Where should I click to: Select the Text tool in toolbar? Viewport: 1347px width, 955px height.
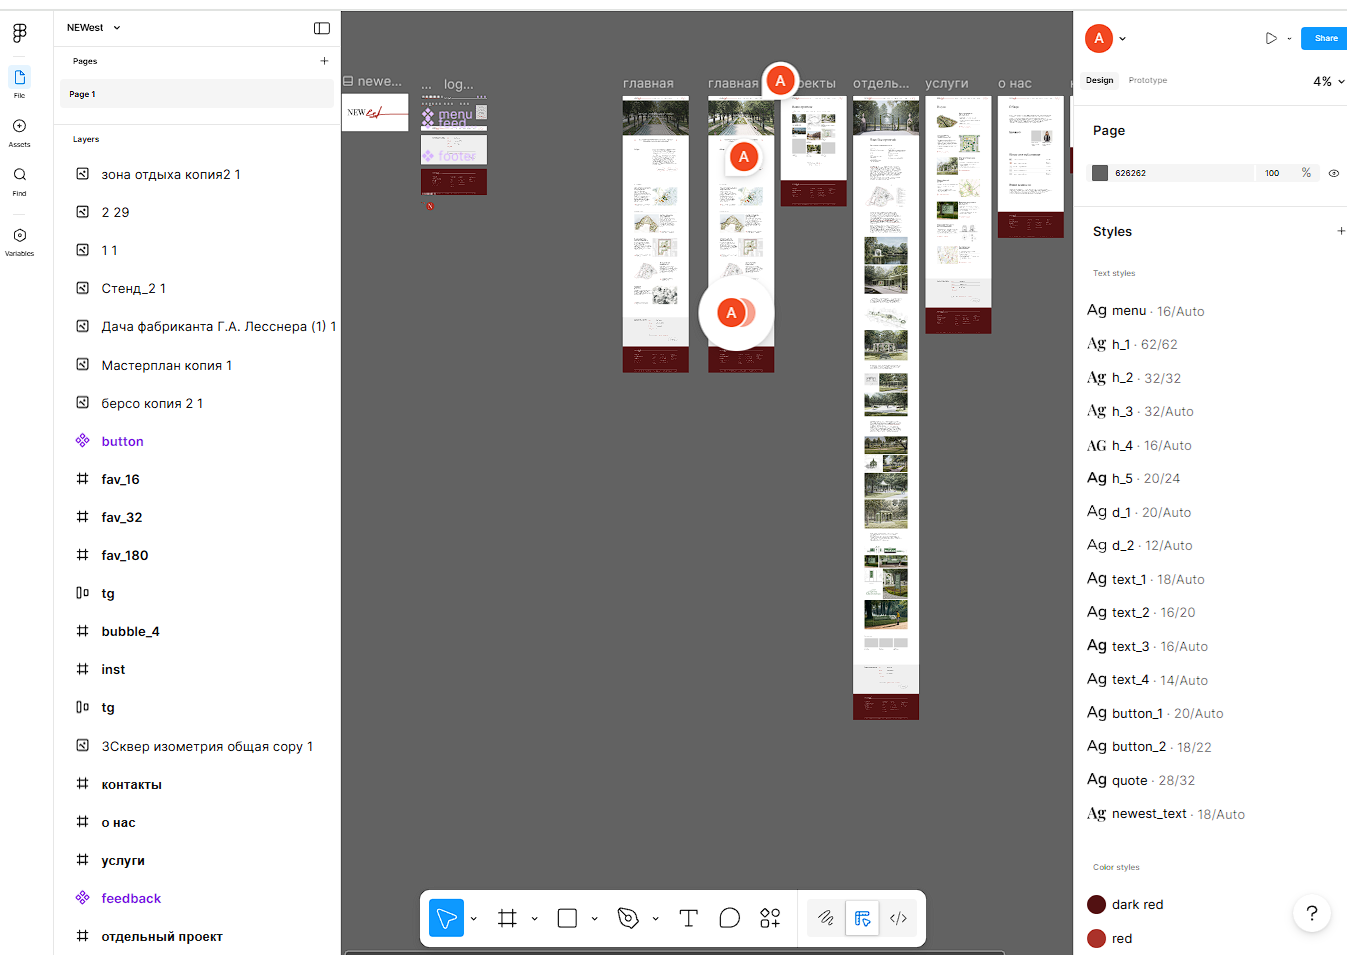pos(688,918)
